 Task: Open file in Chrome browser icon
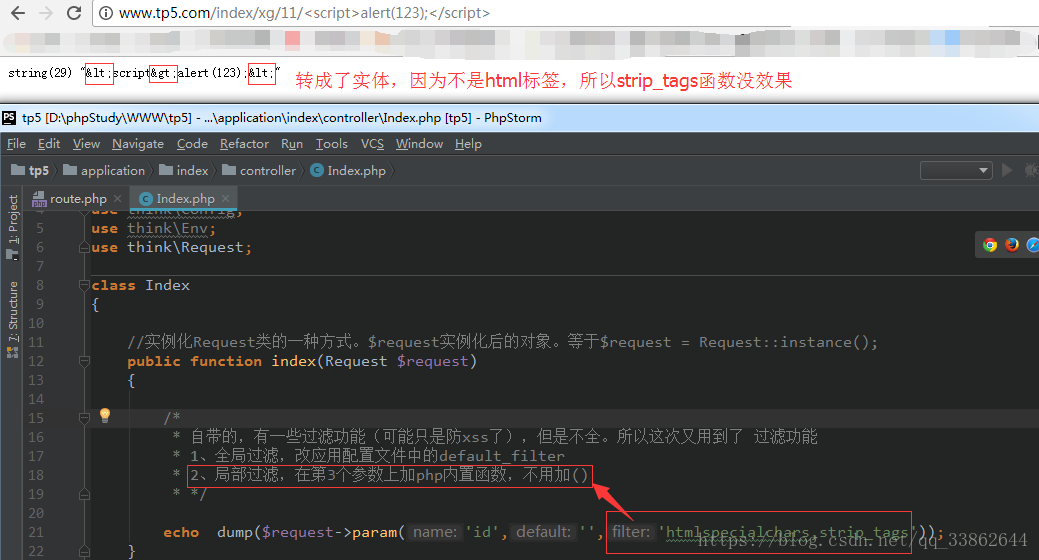(x=990, y=245)
